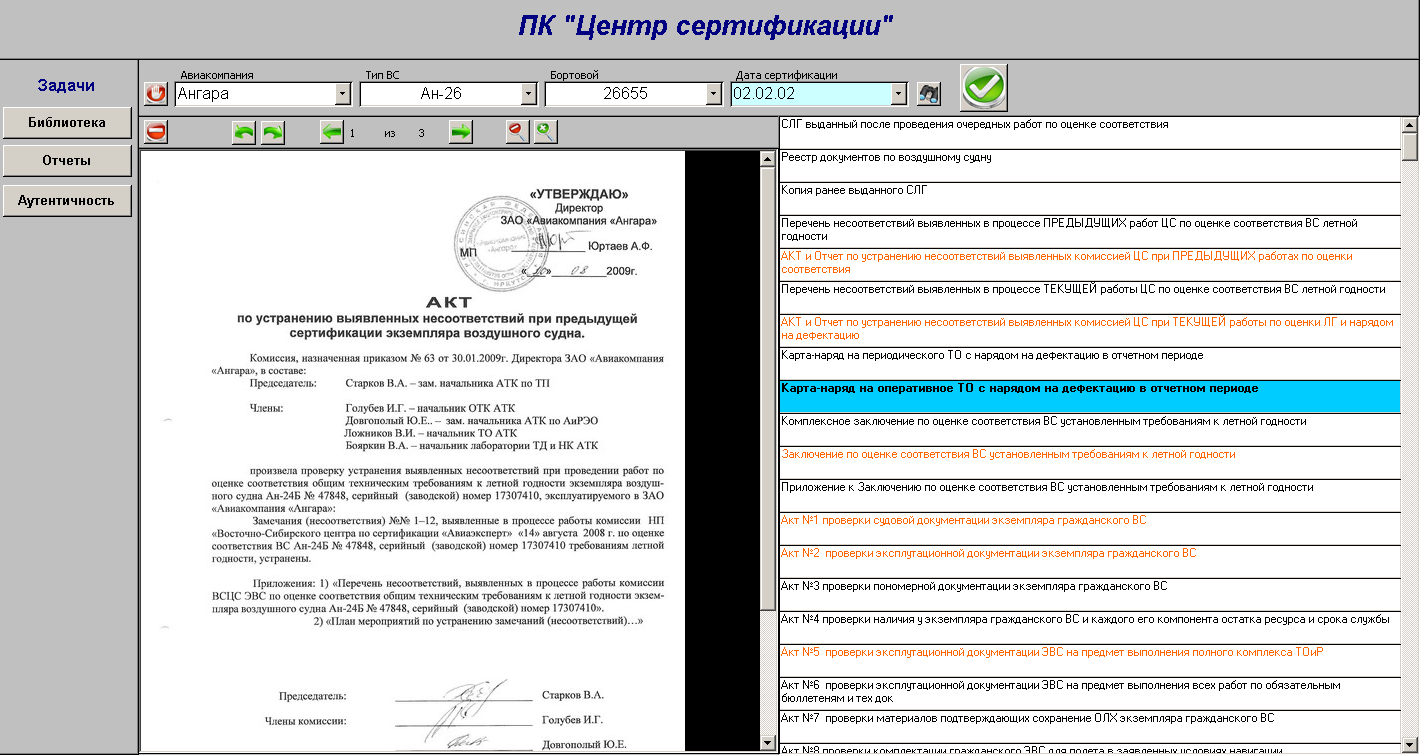Click the red power icon beside Авиакомпания
Viewport: 1420px width, 755px height.
[x=155, y=94]
